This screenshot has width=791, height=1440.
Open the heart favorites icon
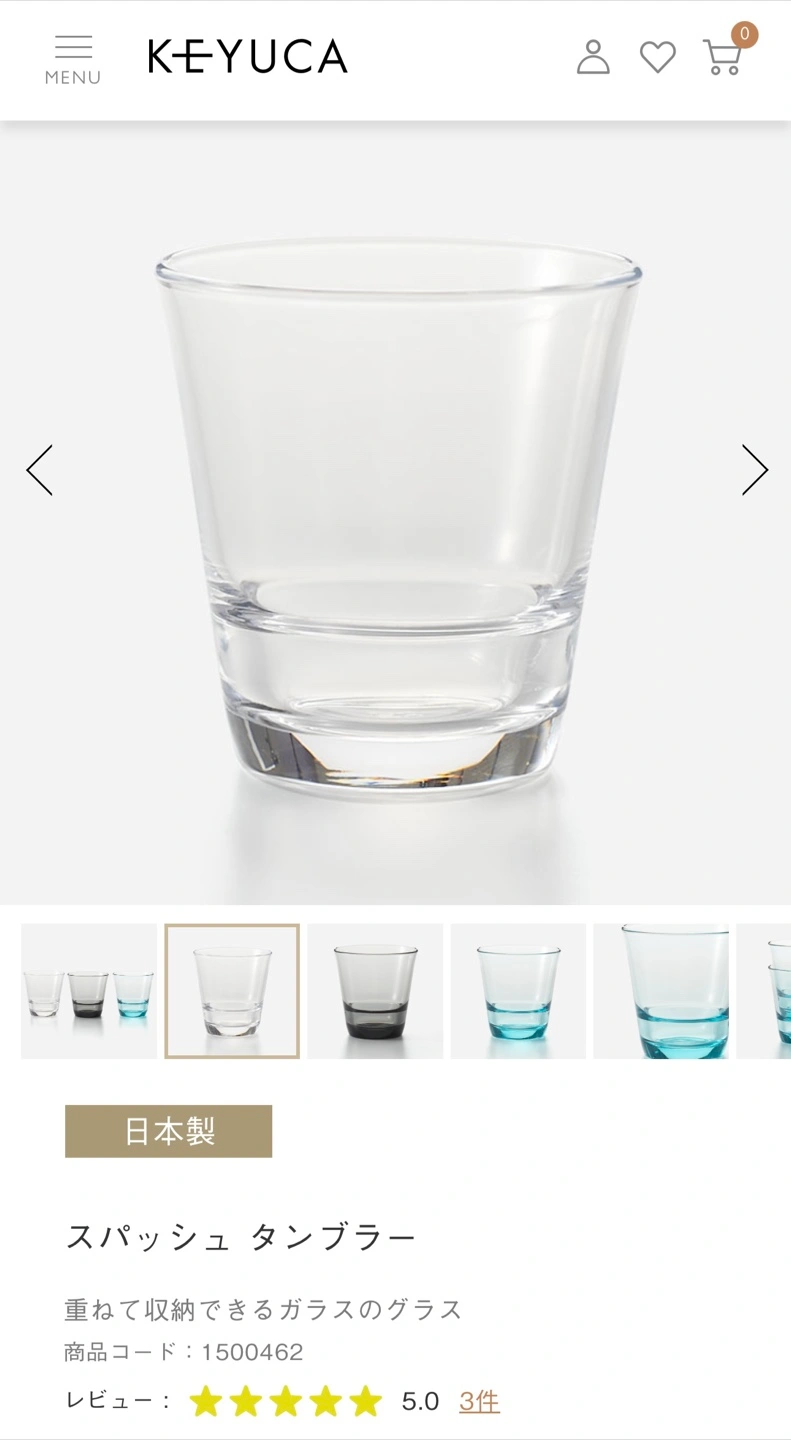[658, 57]
